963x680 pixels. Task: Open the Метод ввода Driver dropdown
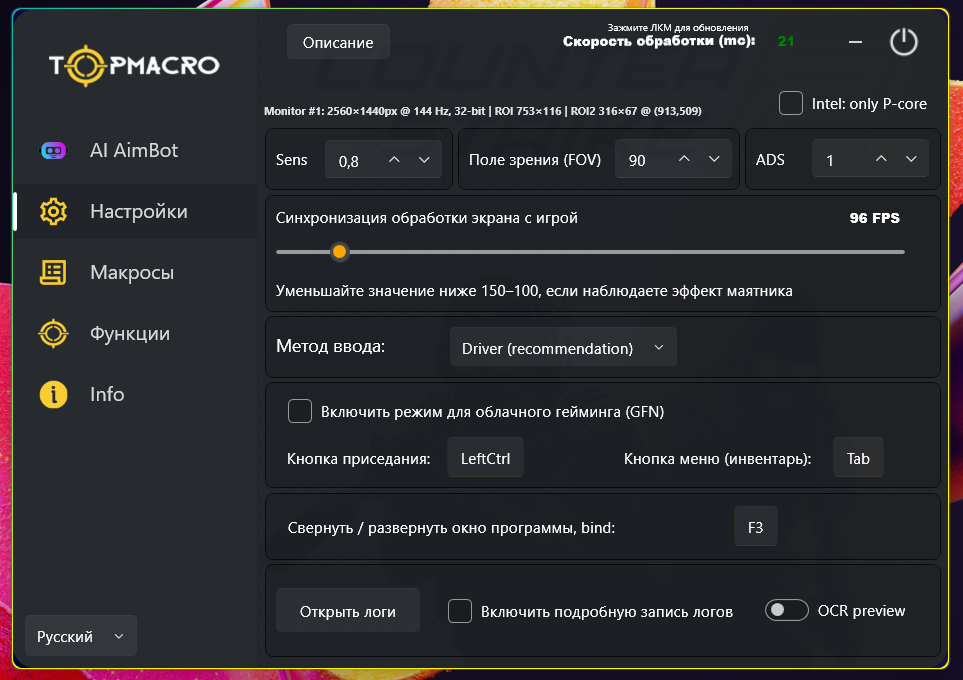563,348
